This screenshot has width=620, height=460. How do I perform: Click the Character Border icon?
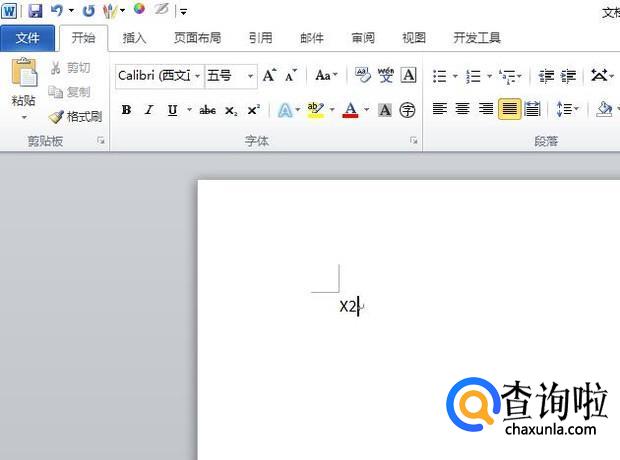[408, 75]
